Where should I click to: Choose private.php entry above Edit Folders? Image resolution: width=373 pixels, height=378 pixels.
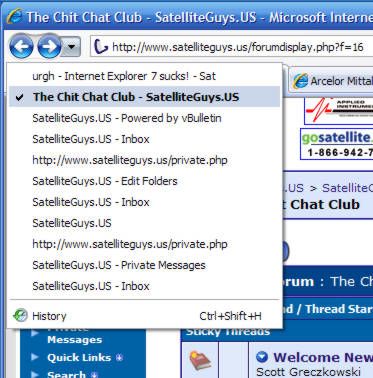[x=144, y=160]
